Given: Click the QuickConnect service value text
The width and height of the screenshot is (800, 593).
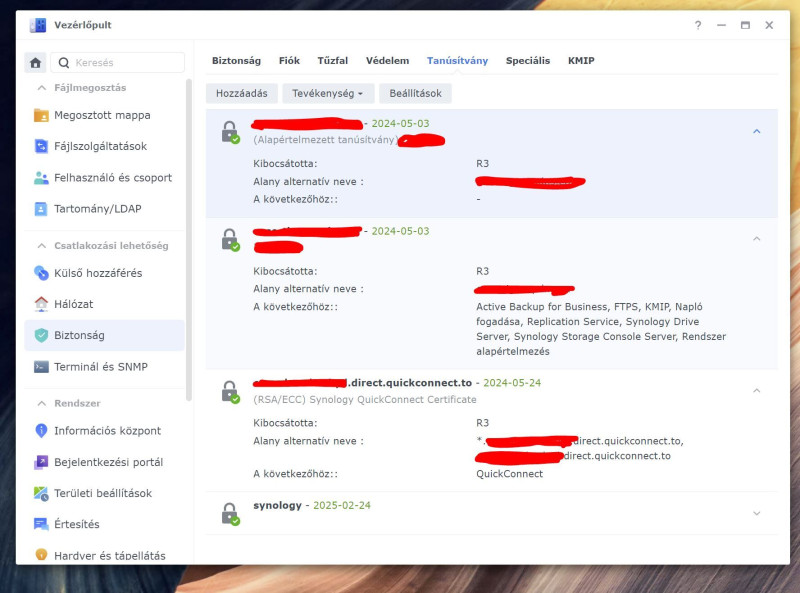Looking at the screenshot, I should click(x=509, y=474).
